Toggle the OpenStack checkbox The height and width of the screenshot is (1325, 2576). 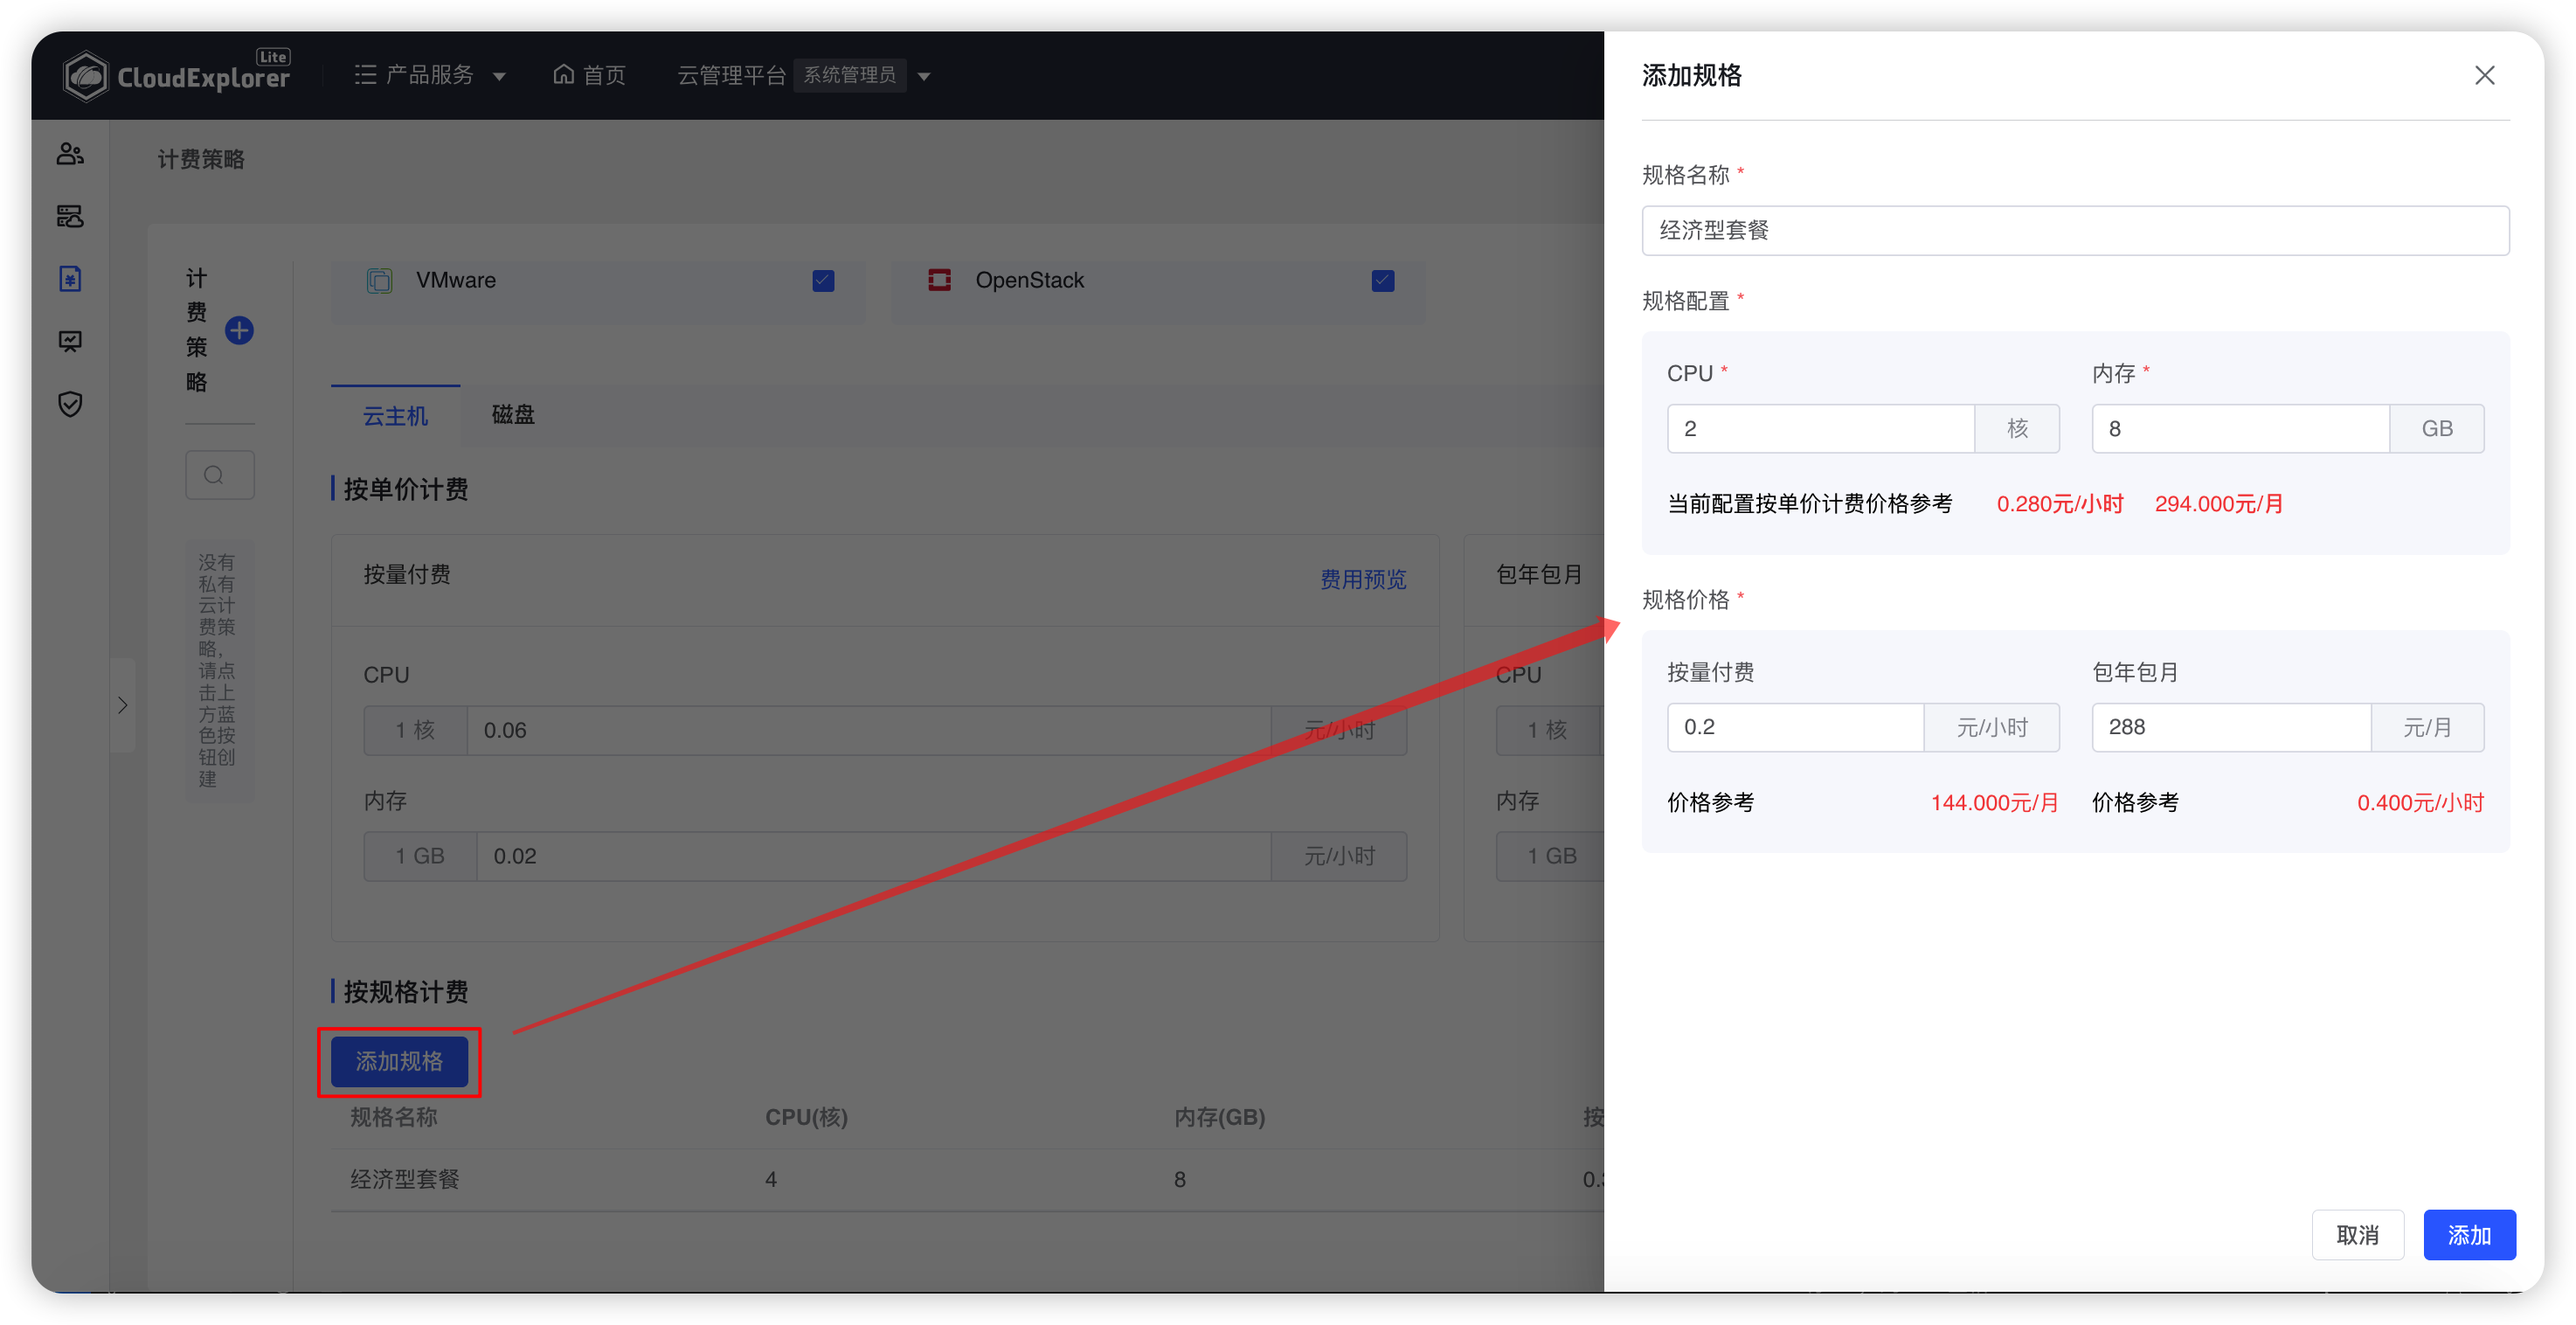point(1383,281)
